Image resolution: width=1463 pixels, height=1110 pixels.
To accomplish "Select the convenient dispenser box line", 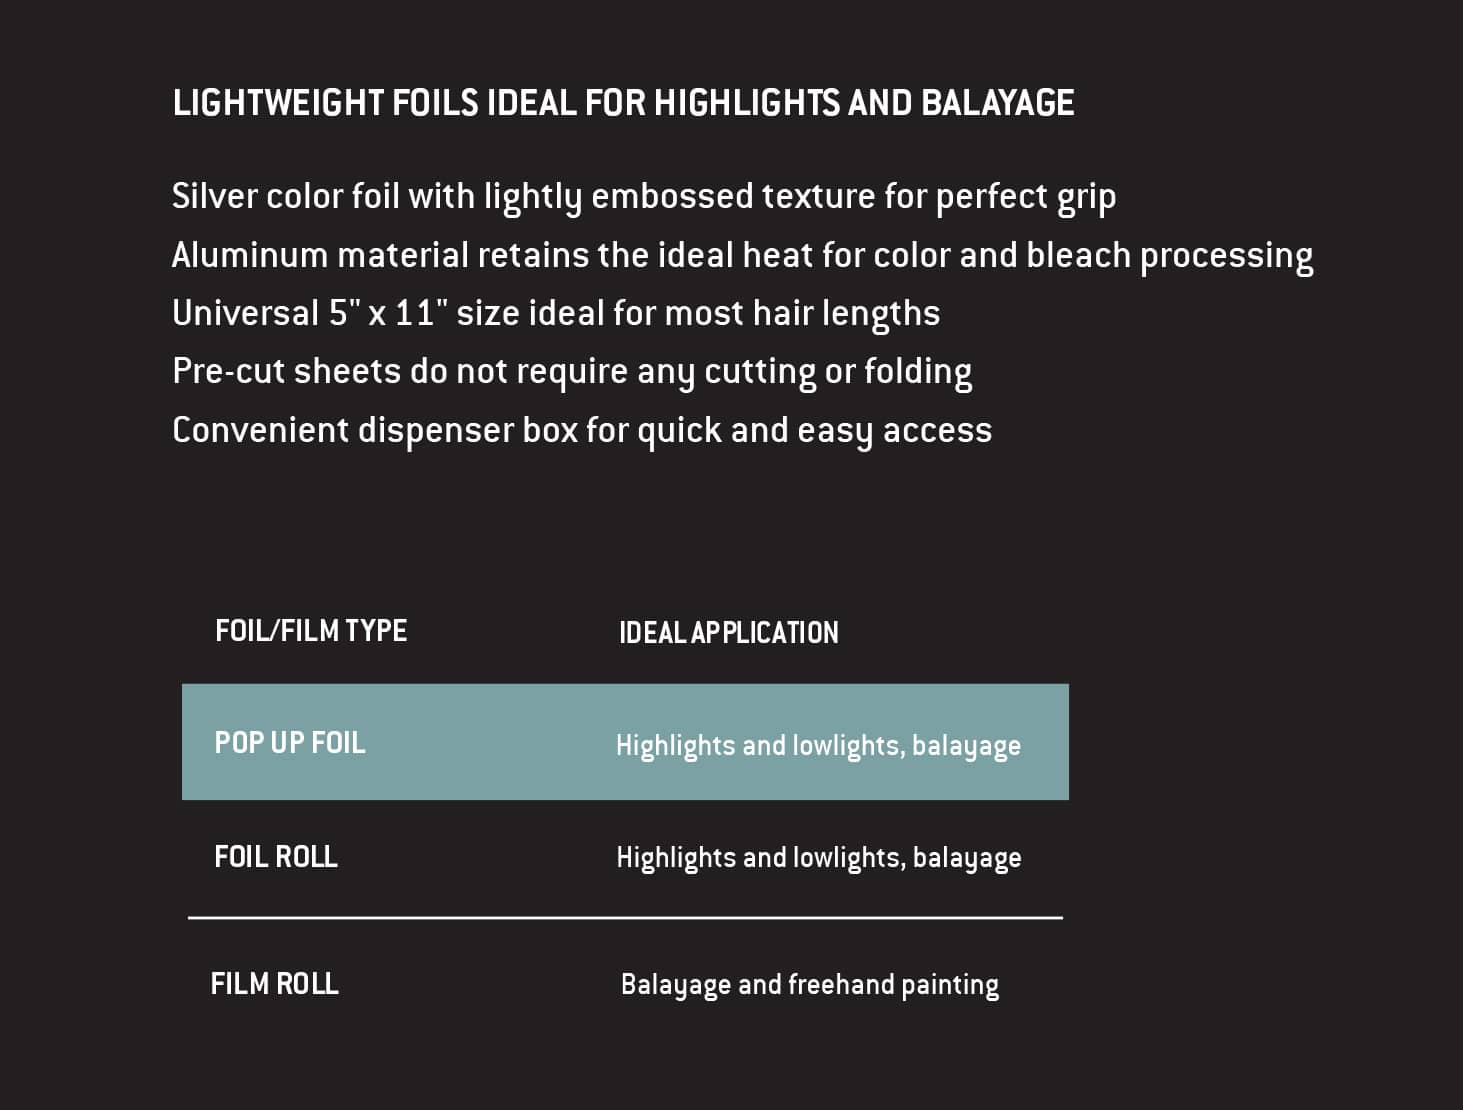I will click(581, 431).
